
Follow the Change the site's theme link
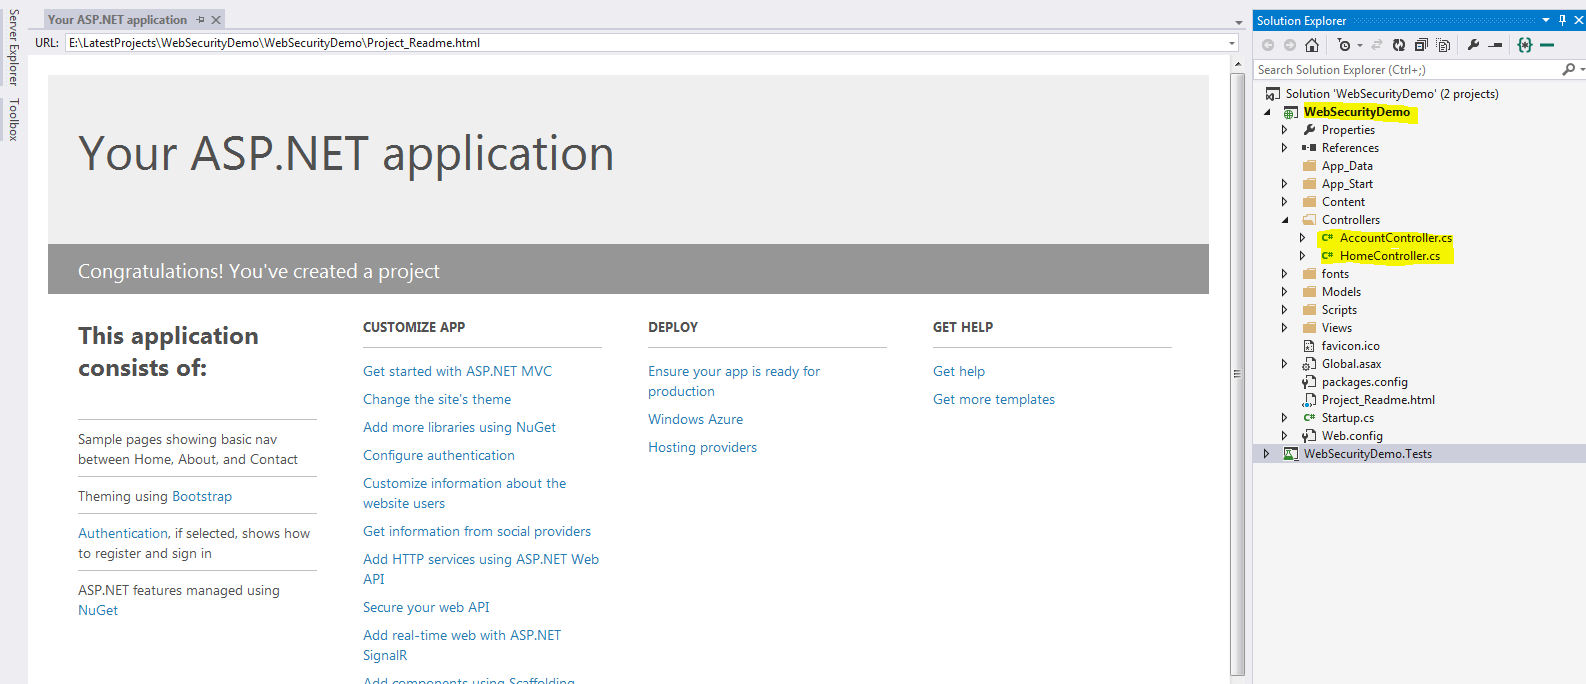click(437, 399)
